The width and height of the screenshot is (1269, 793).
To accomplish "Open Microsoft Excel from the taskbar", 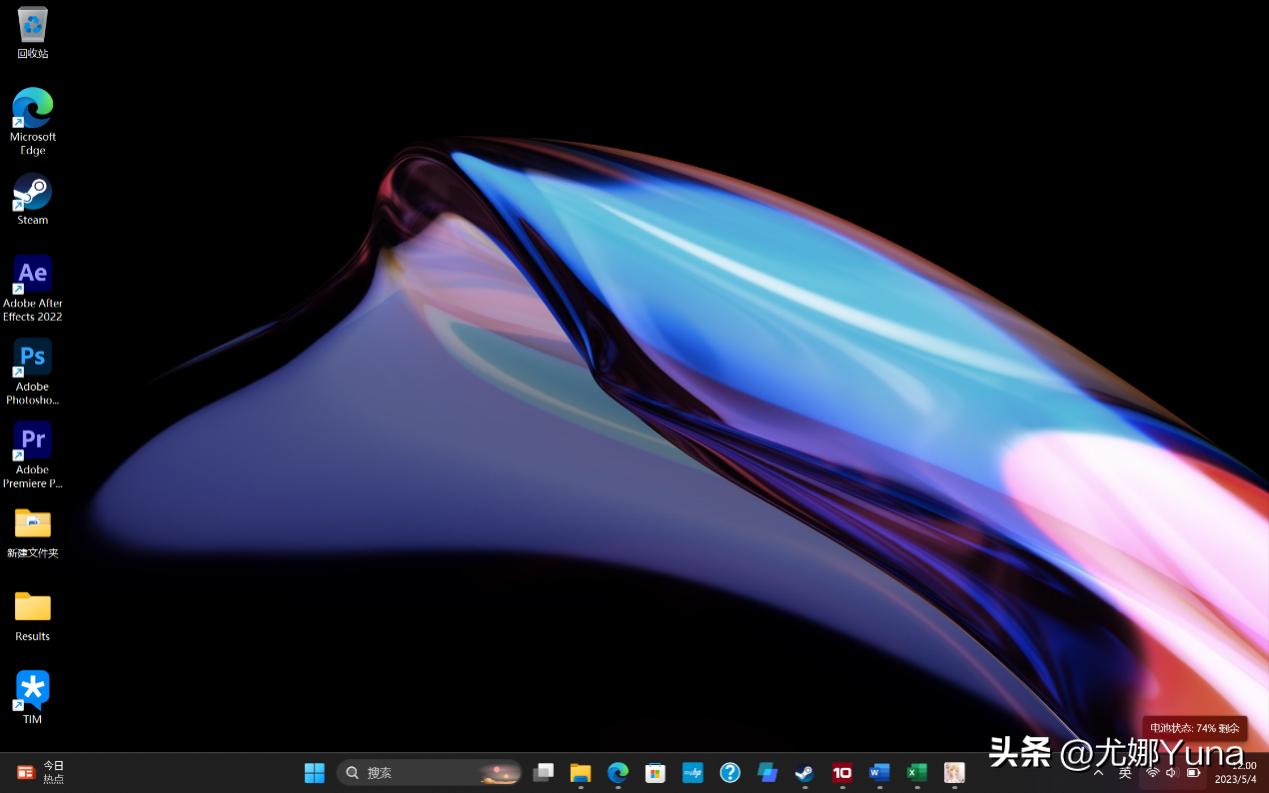I will tap(916, 772).
